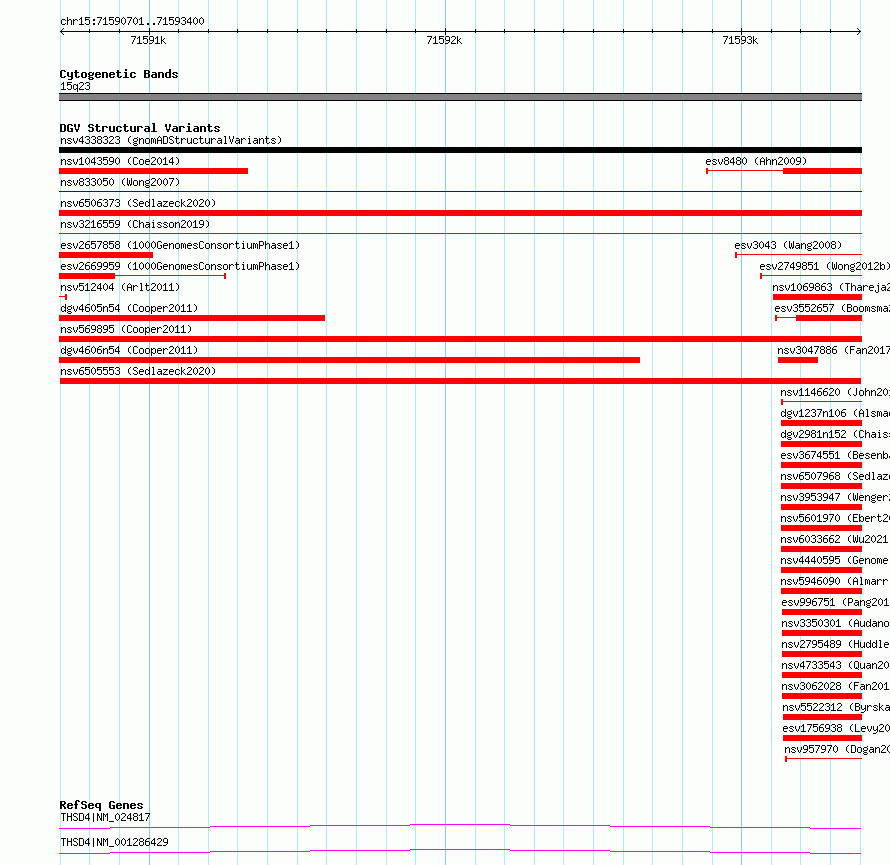Open variant esv2669959 (1000GenomesConsortiumPhase1)

click(x=180, y=266)
